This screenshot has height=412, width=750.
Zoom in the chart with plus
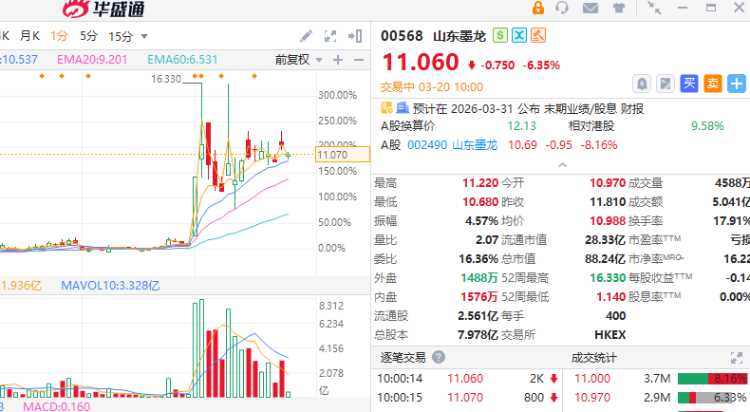[338, 60]
